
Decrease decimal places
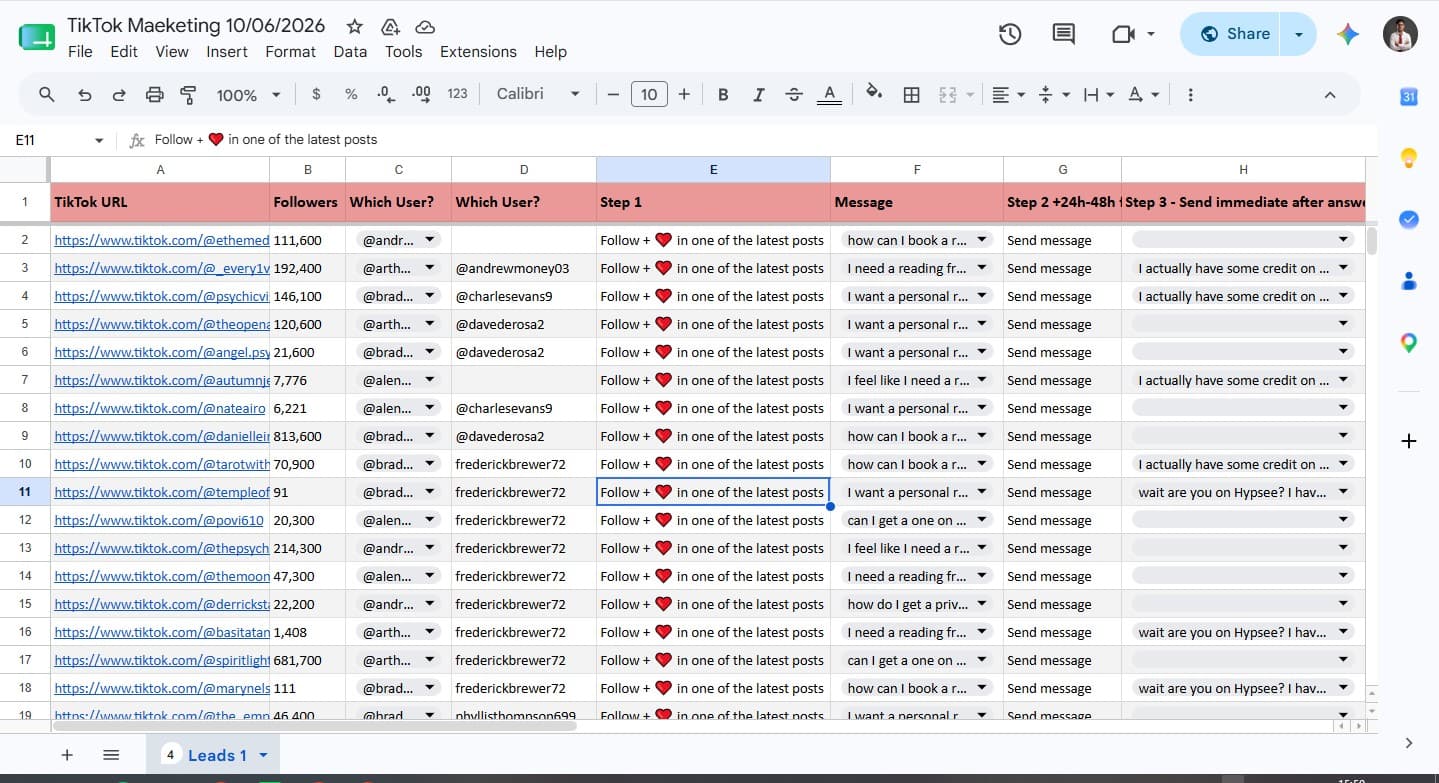tap(386, 94)
